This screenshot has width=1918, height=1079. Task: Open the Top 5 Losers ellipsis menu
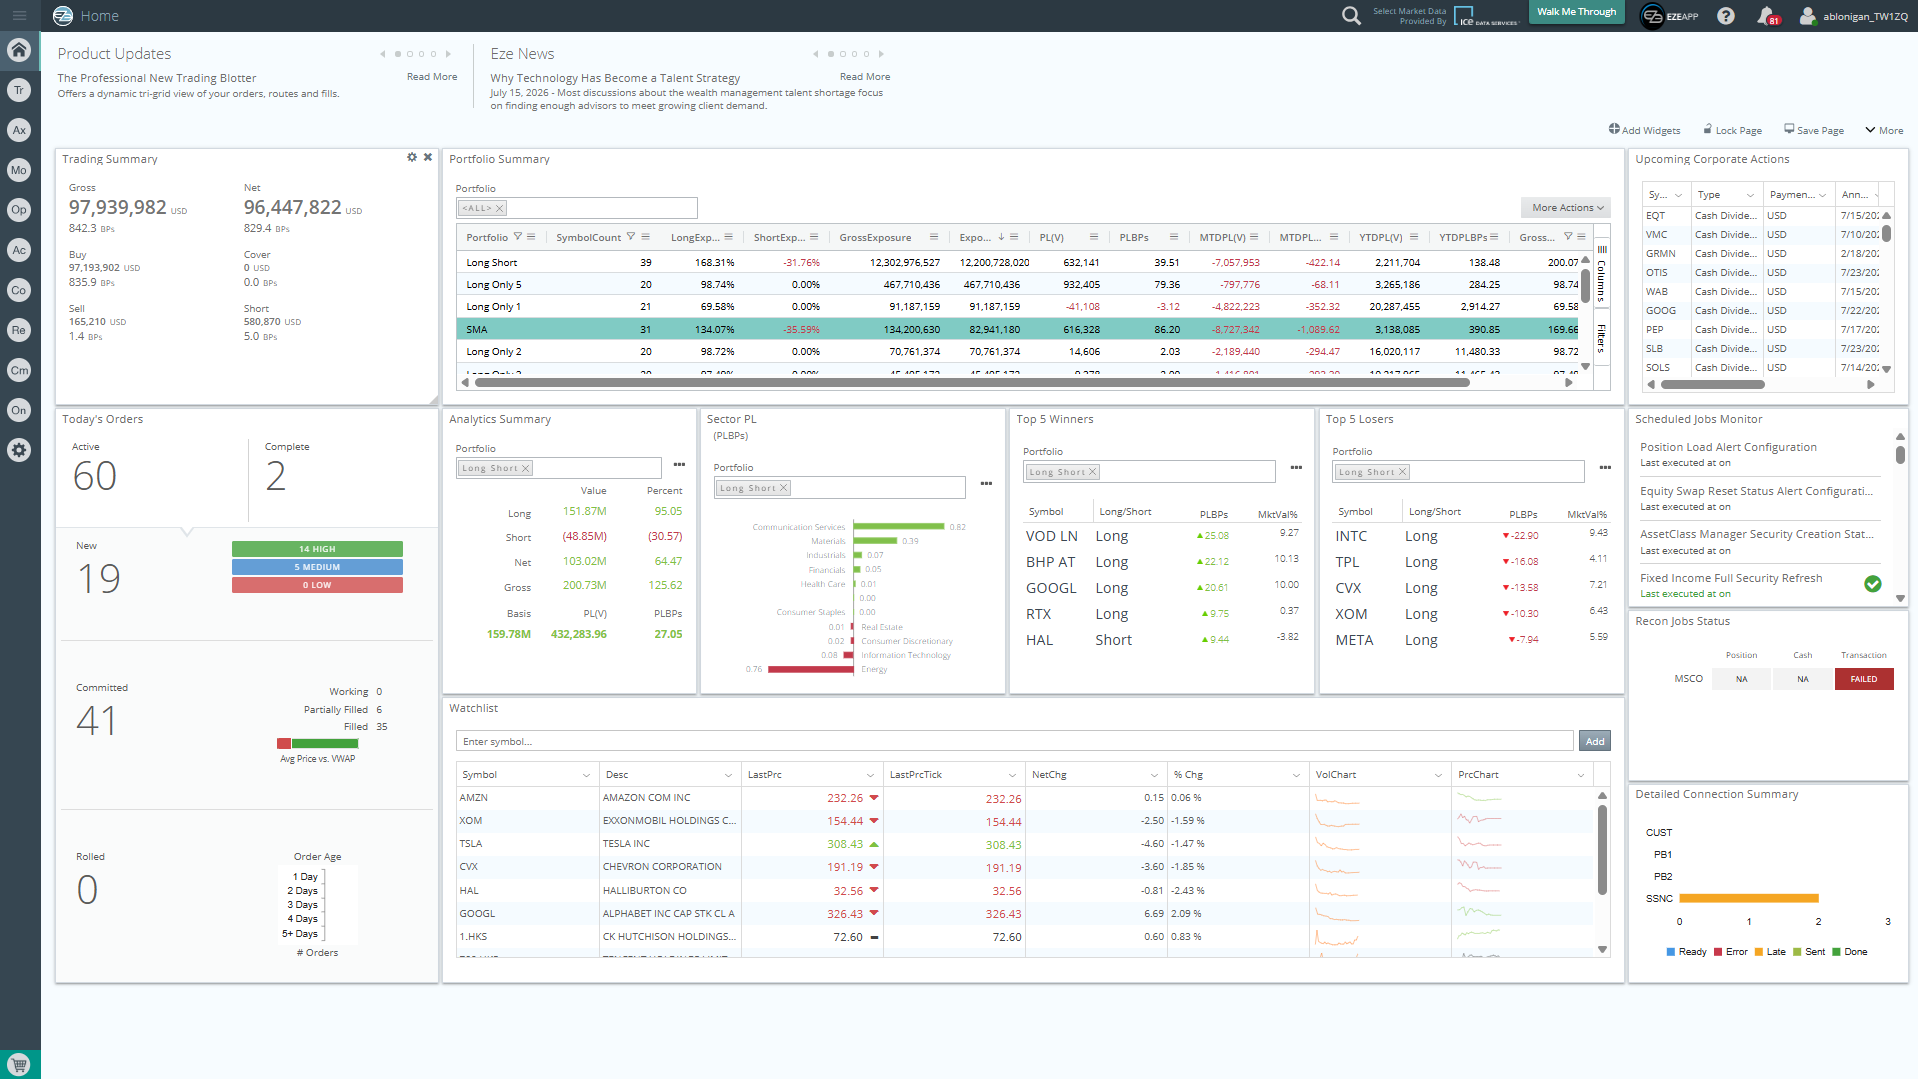(x=1605, y=468)
